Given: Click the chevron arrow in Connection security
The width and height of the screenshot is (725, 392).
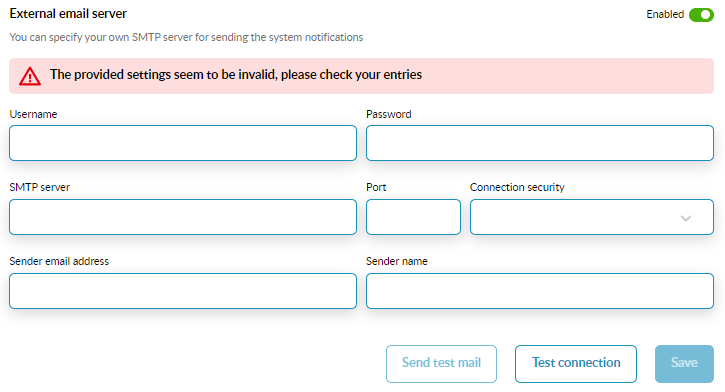Looking at the screenshot, I should point(686,218).
